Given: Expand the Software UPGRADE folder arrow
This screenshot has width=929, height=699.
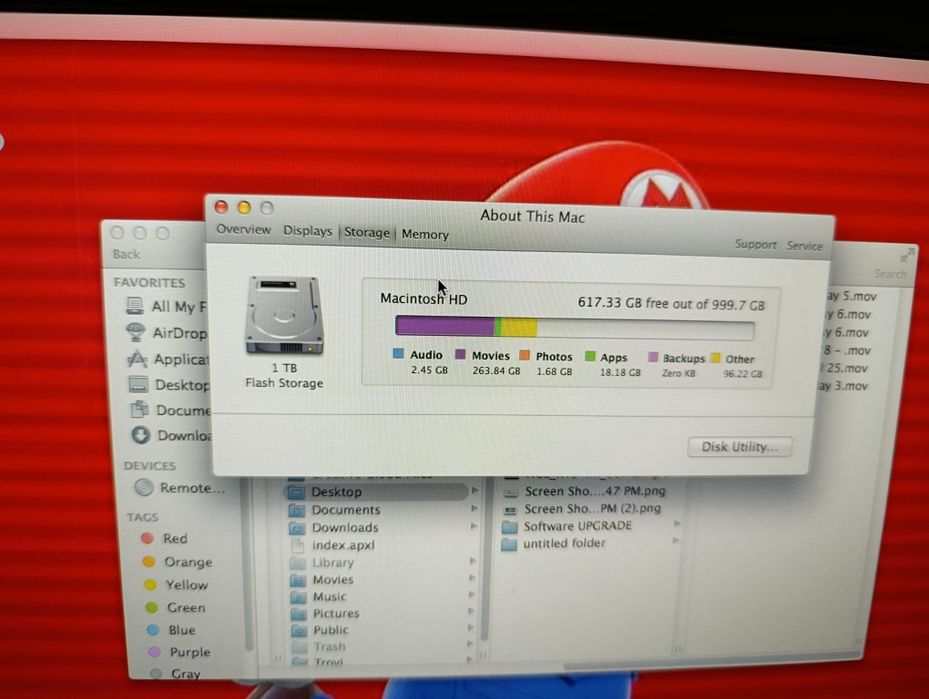Looking at the screenshot, I should (677, 524).
